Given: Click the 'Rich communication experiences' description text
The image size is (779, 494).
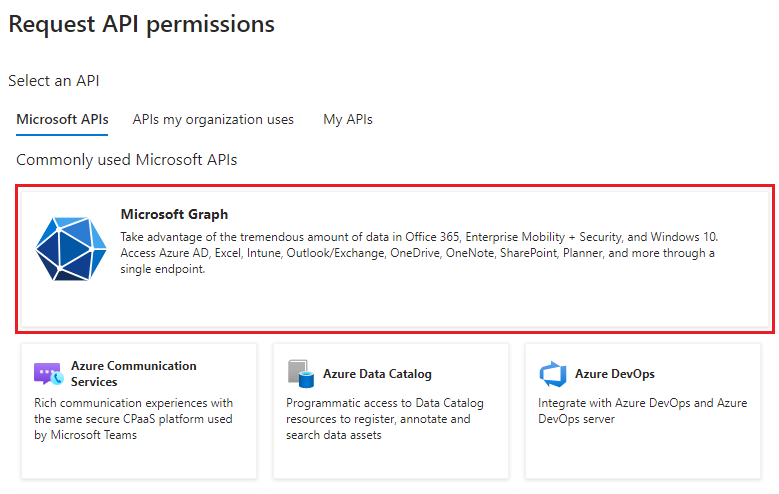Looking at the screenshot, I should 133,419.
